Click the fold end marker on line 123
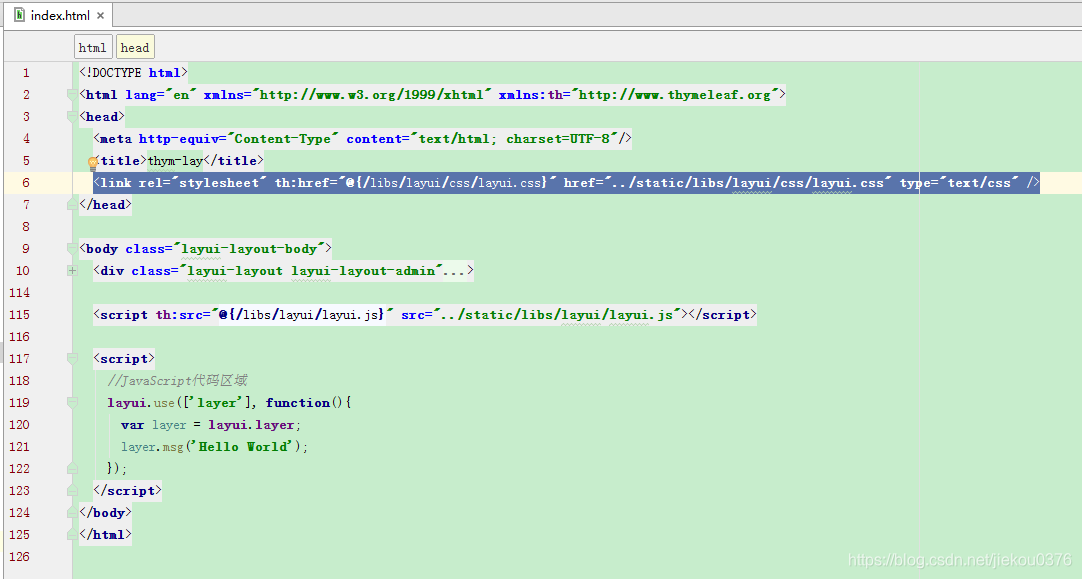 click(x=72, y=491)
